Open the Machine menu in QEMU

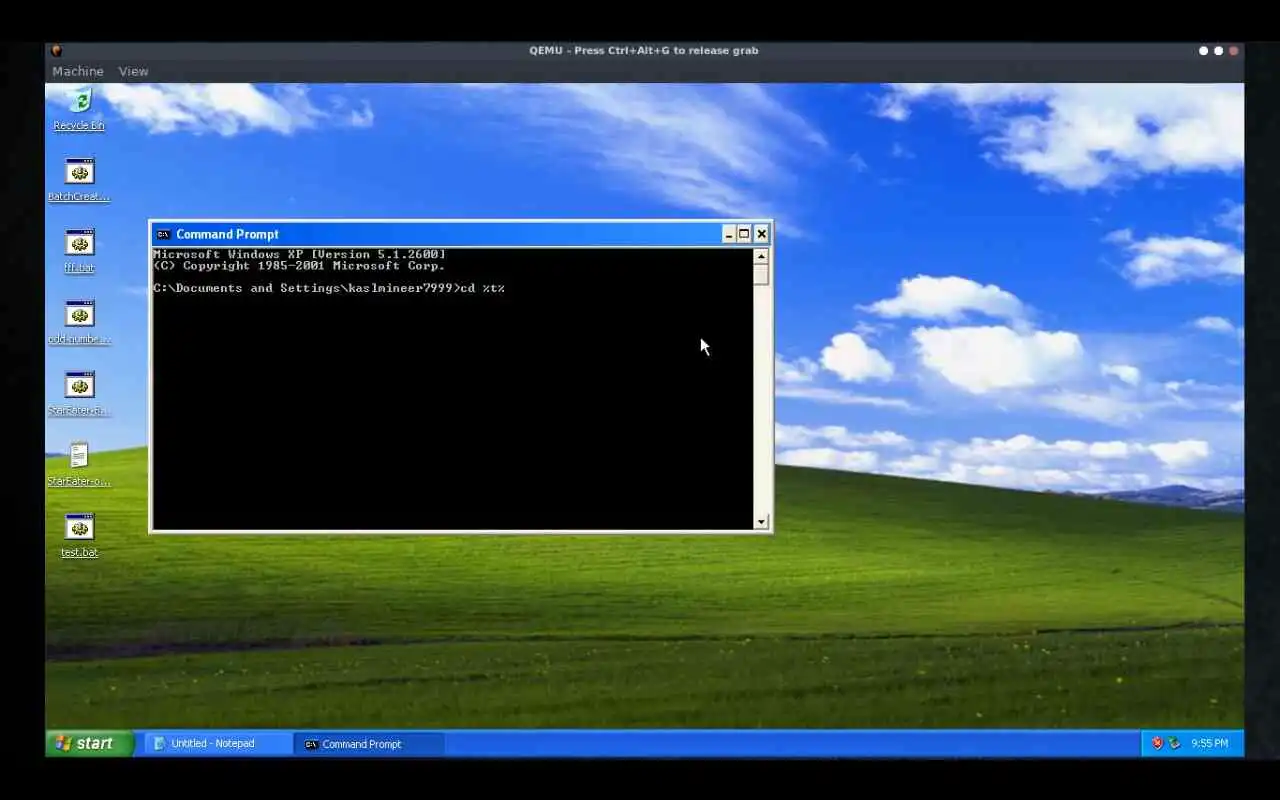[78, 71]
